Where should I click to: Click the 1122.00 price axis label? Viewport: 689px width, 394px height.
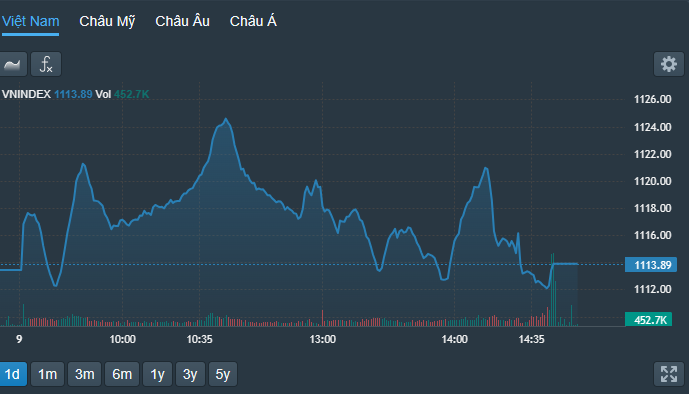(x=653, y=155)
